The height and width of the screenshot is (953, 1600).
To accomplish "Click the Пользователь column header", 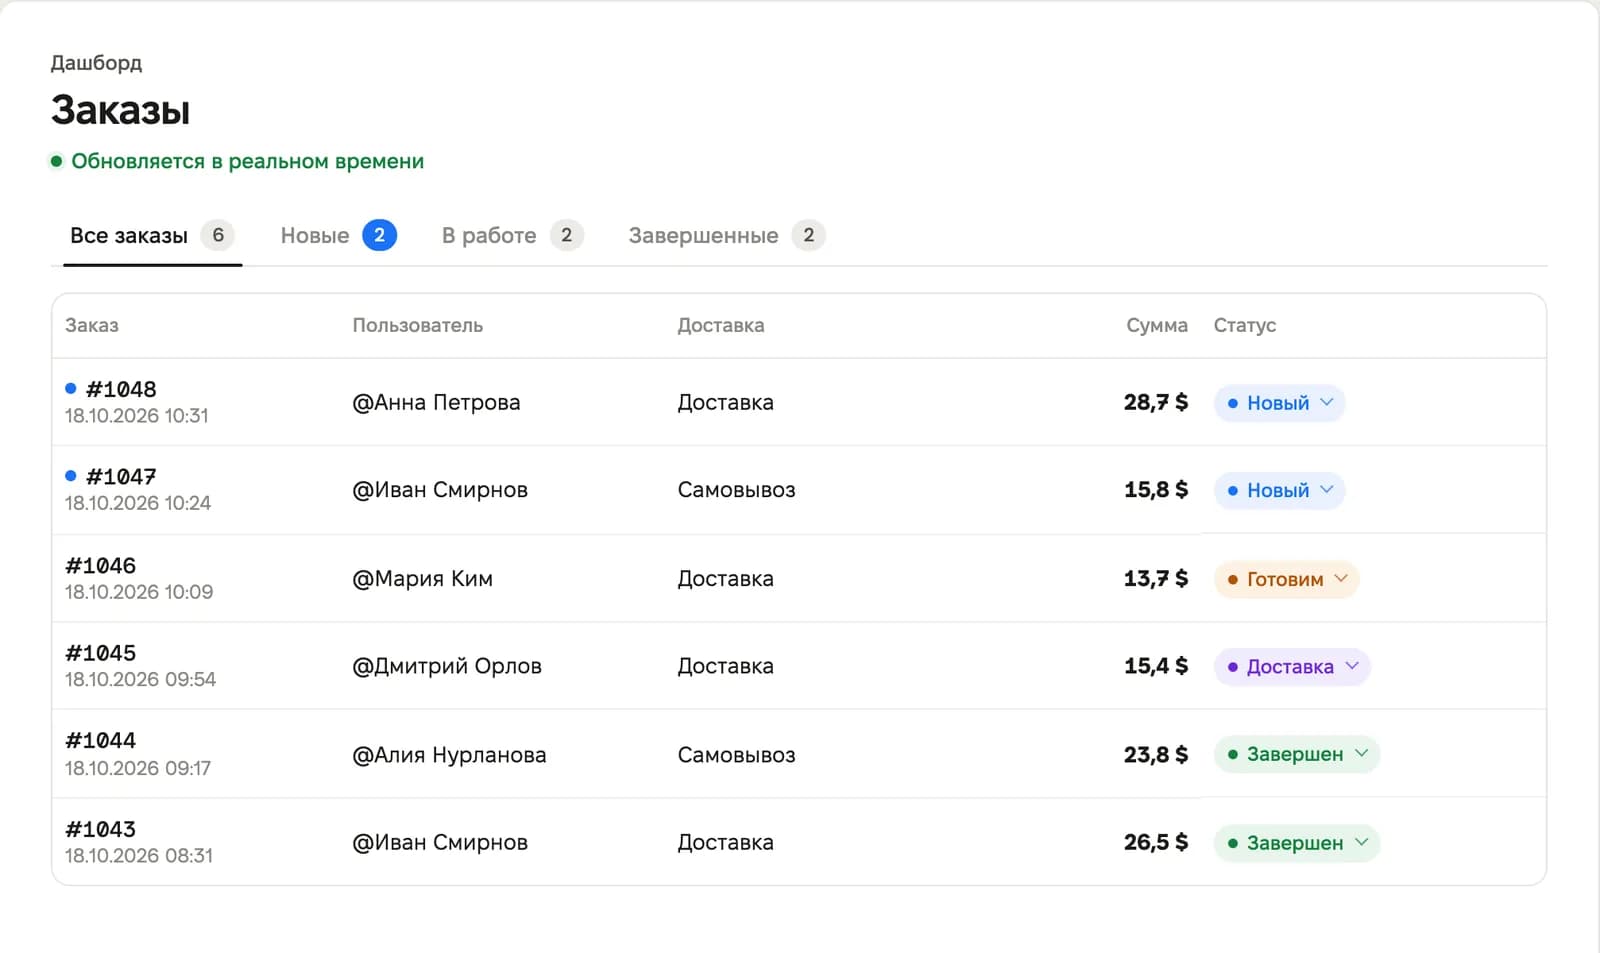I will coord(417,325).
